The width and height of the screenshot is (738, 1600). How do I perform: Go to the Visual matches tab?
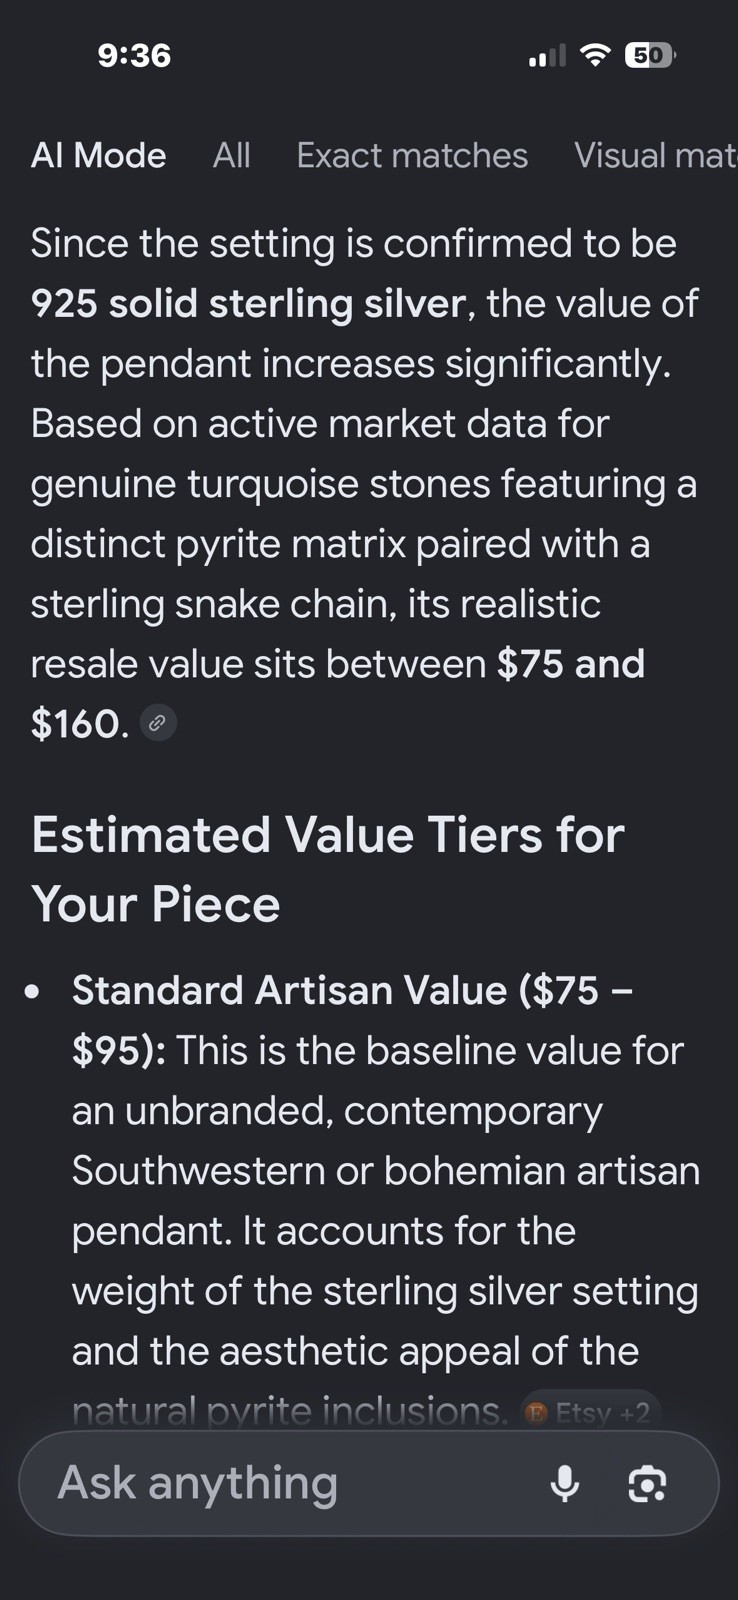pos(655,155)
